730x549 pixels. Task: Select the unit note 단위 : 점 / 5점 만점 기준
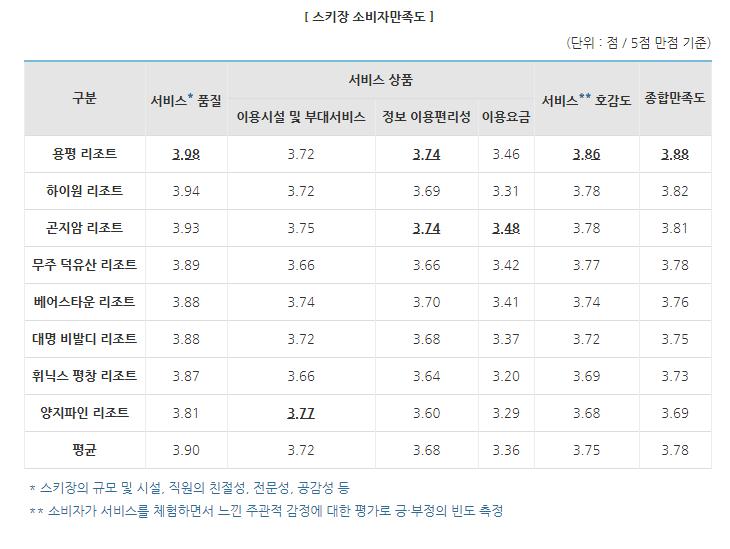pos(638,43)
